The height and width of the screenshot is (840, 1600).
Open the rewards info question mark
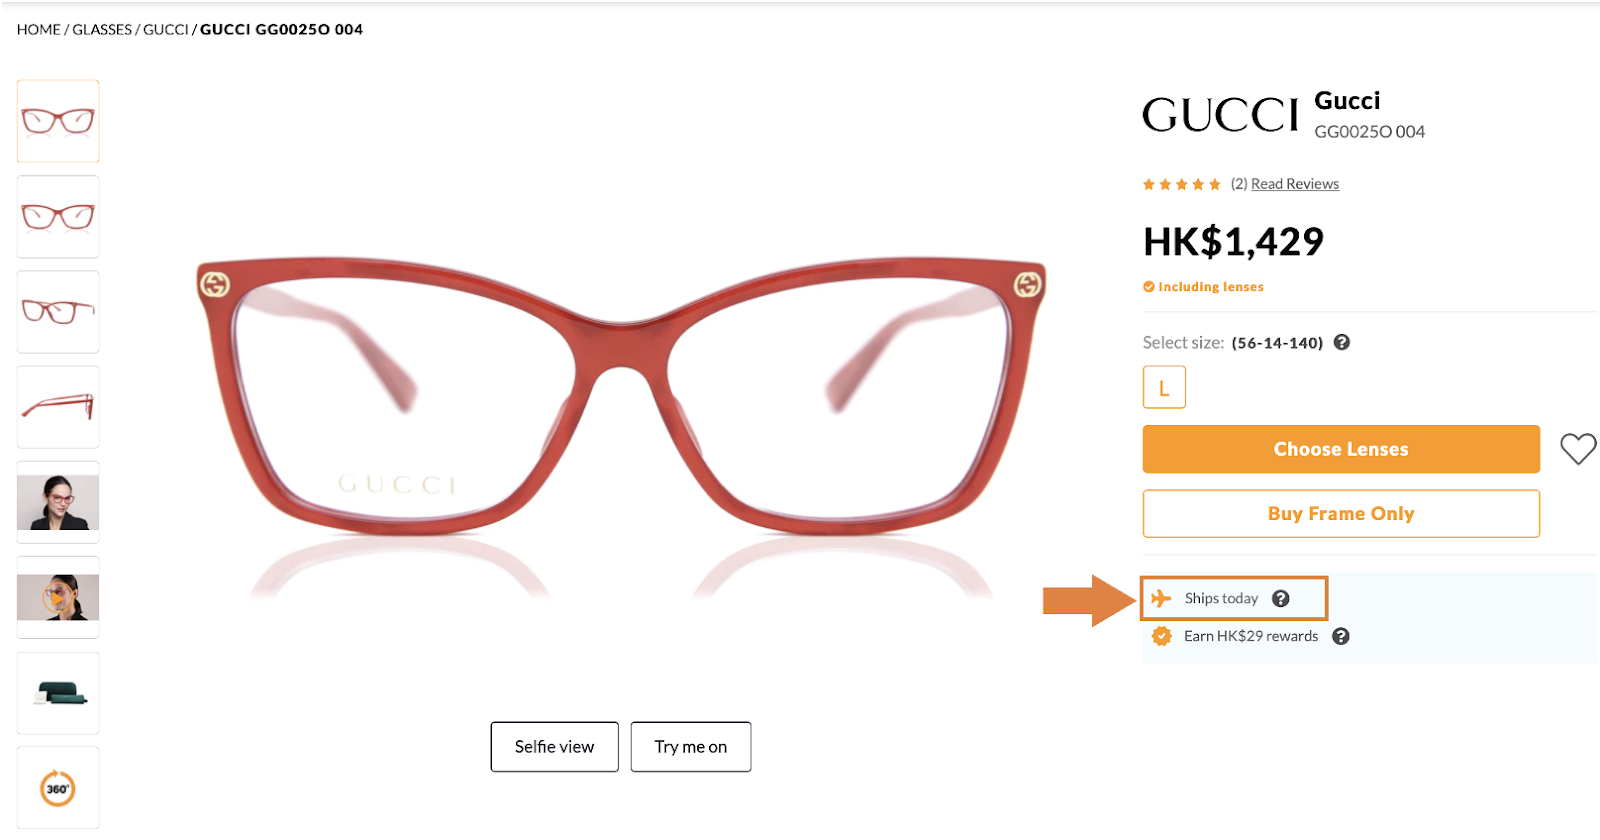(1341, 636)
